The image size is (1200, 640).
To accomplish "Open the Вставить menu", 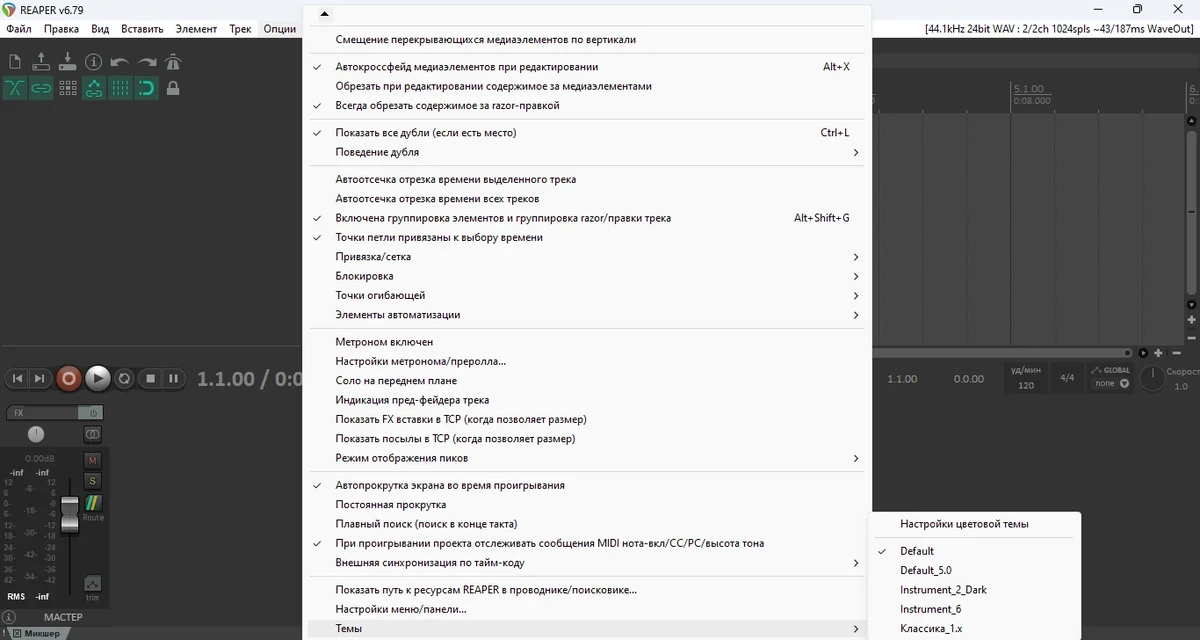I will click(142, 29).
